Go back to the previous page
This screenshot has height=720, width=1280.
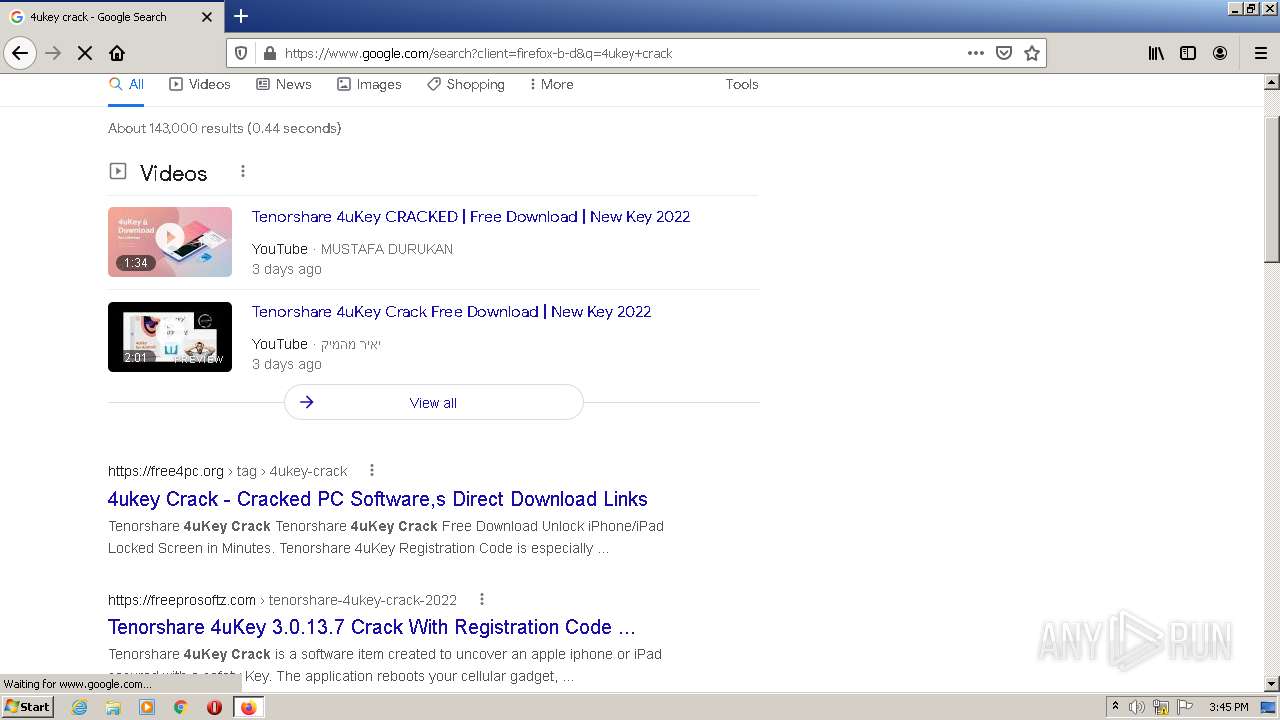tap(20, 53)
